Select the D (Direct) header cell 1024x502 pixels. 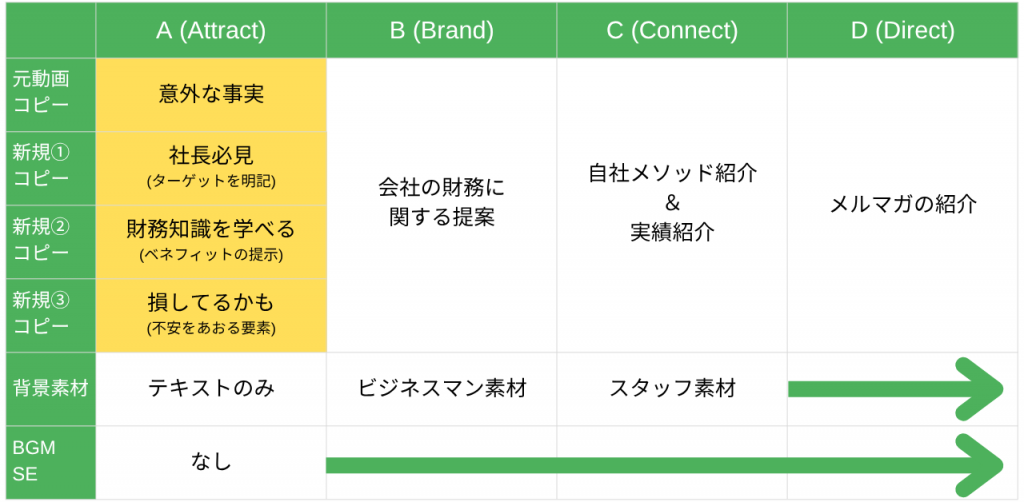(x=903, y=31)
